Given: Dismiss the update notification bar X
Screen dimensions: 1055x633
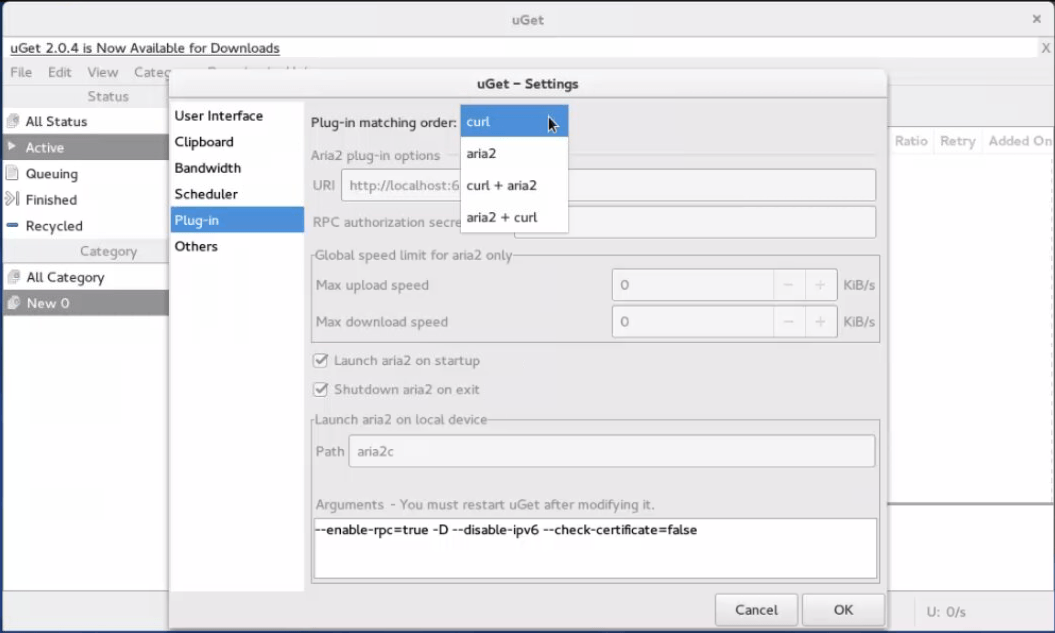Looking at the screenshot, I should [x=1046, y=48].
